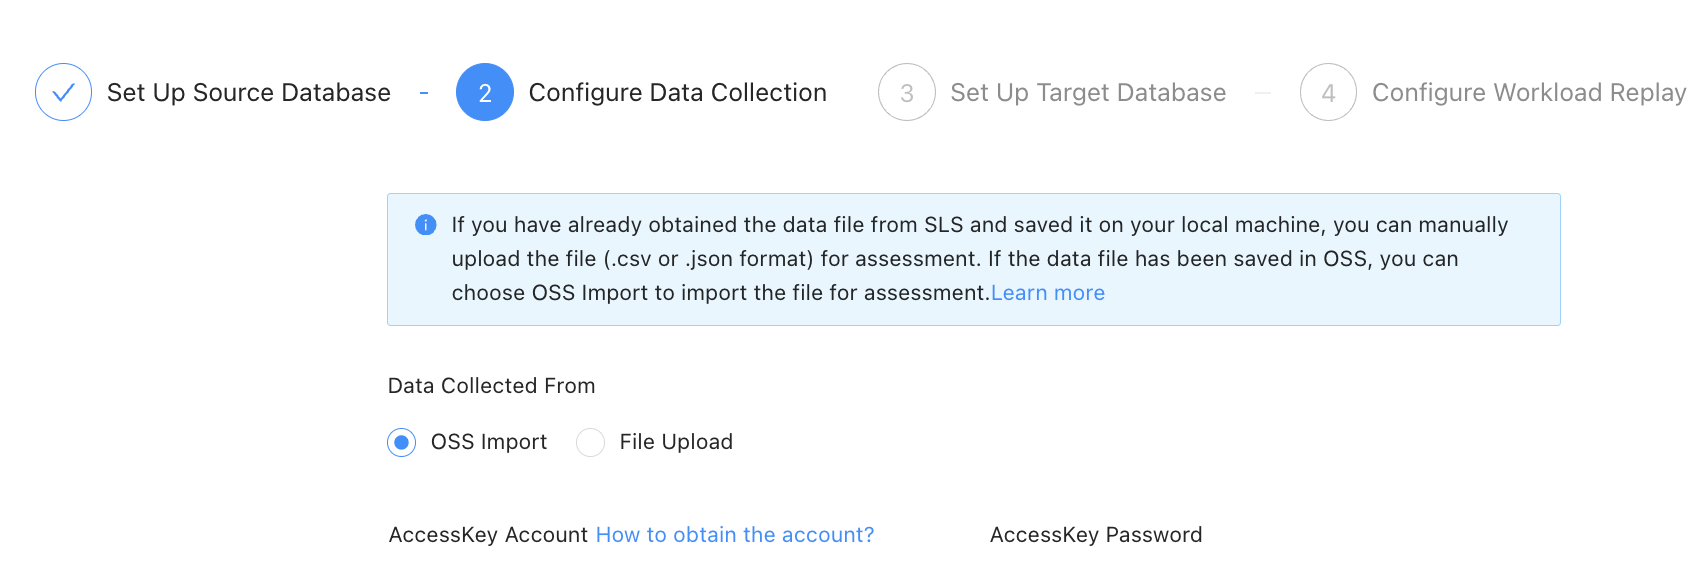Go to Set Up Source Database step
The image size is (1706, 562).
249,92
